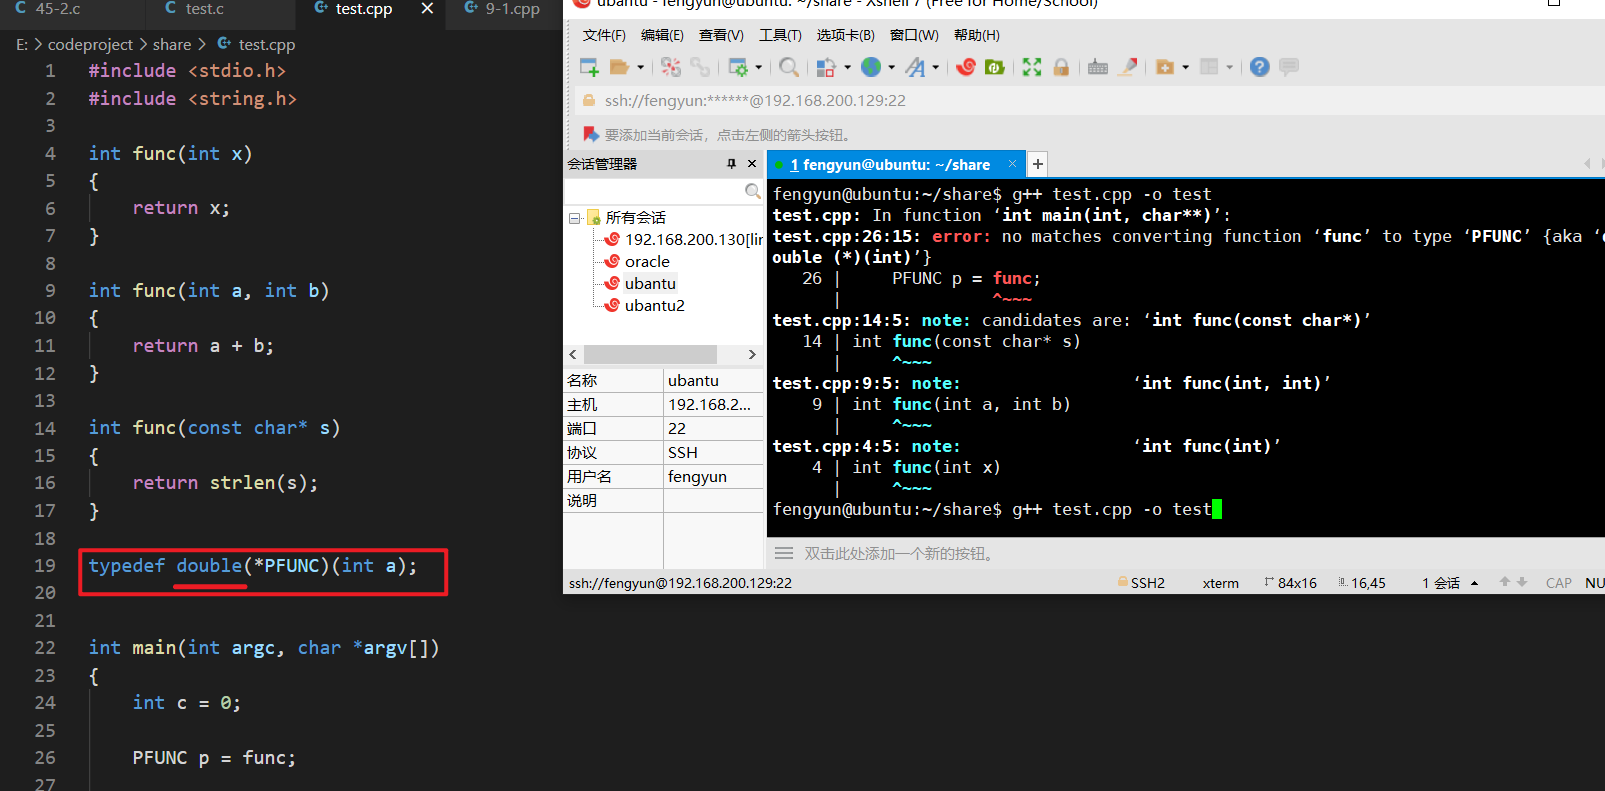The image size is (1605, 791).
Task: Close the test.cpp editor tab
Action: [x=427, y=8]
